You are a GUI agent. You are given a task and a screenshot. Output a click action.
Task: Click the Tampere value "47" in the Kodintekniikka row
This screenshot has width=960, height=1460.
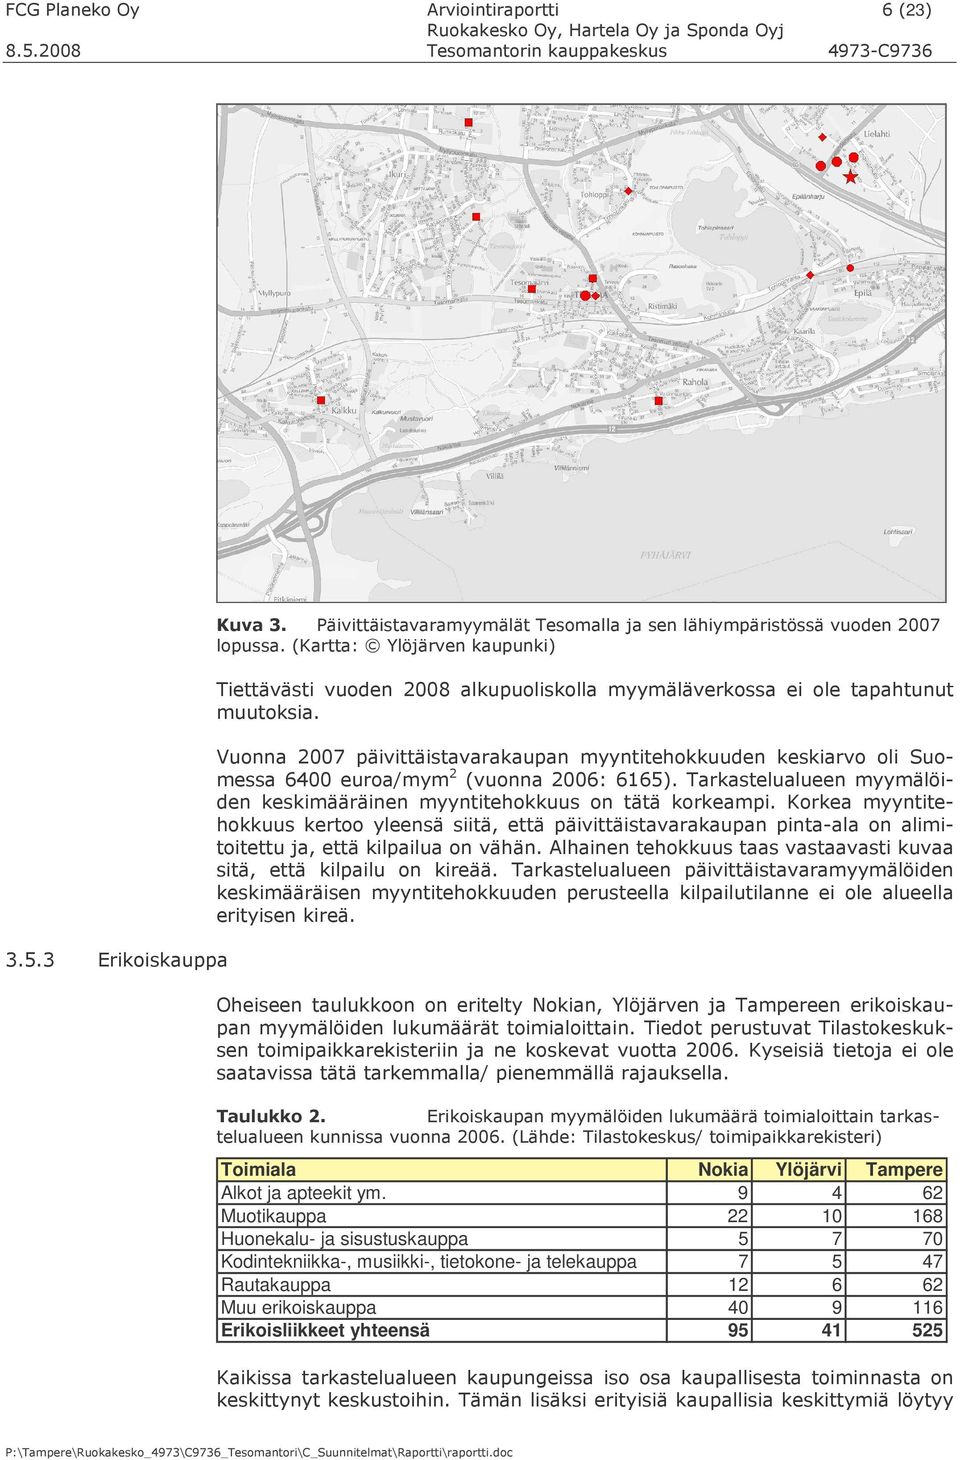pyautogui.click(x=933, y=1262)
